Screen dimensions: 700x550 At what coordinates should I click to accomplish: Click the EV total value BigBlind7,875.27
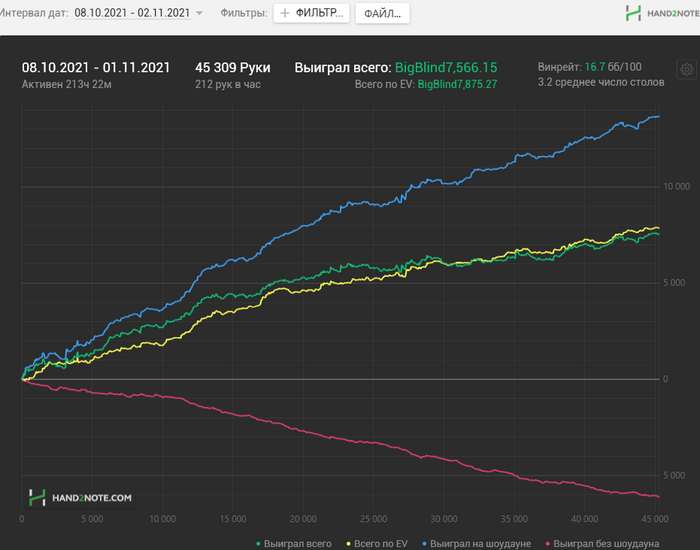pyautogui.click(x=457, y=84)
